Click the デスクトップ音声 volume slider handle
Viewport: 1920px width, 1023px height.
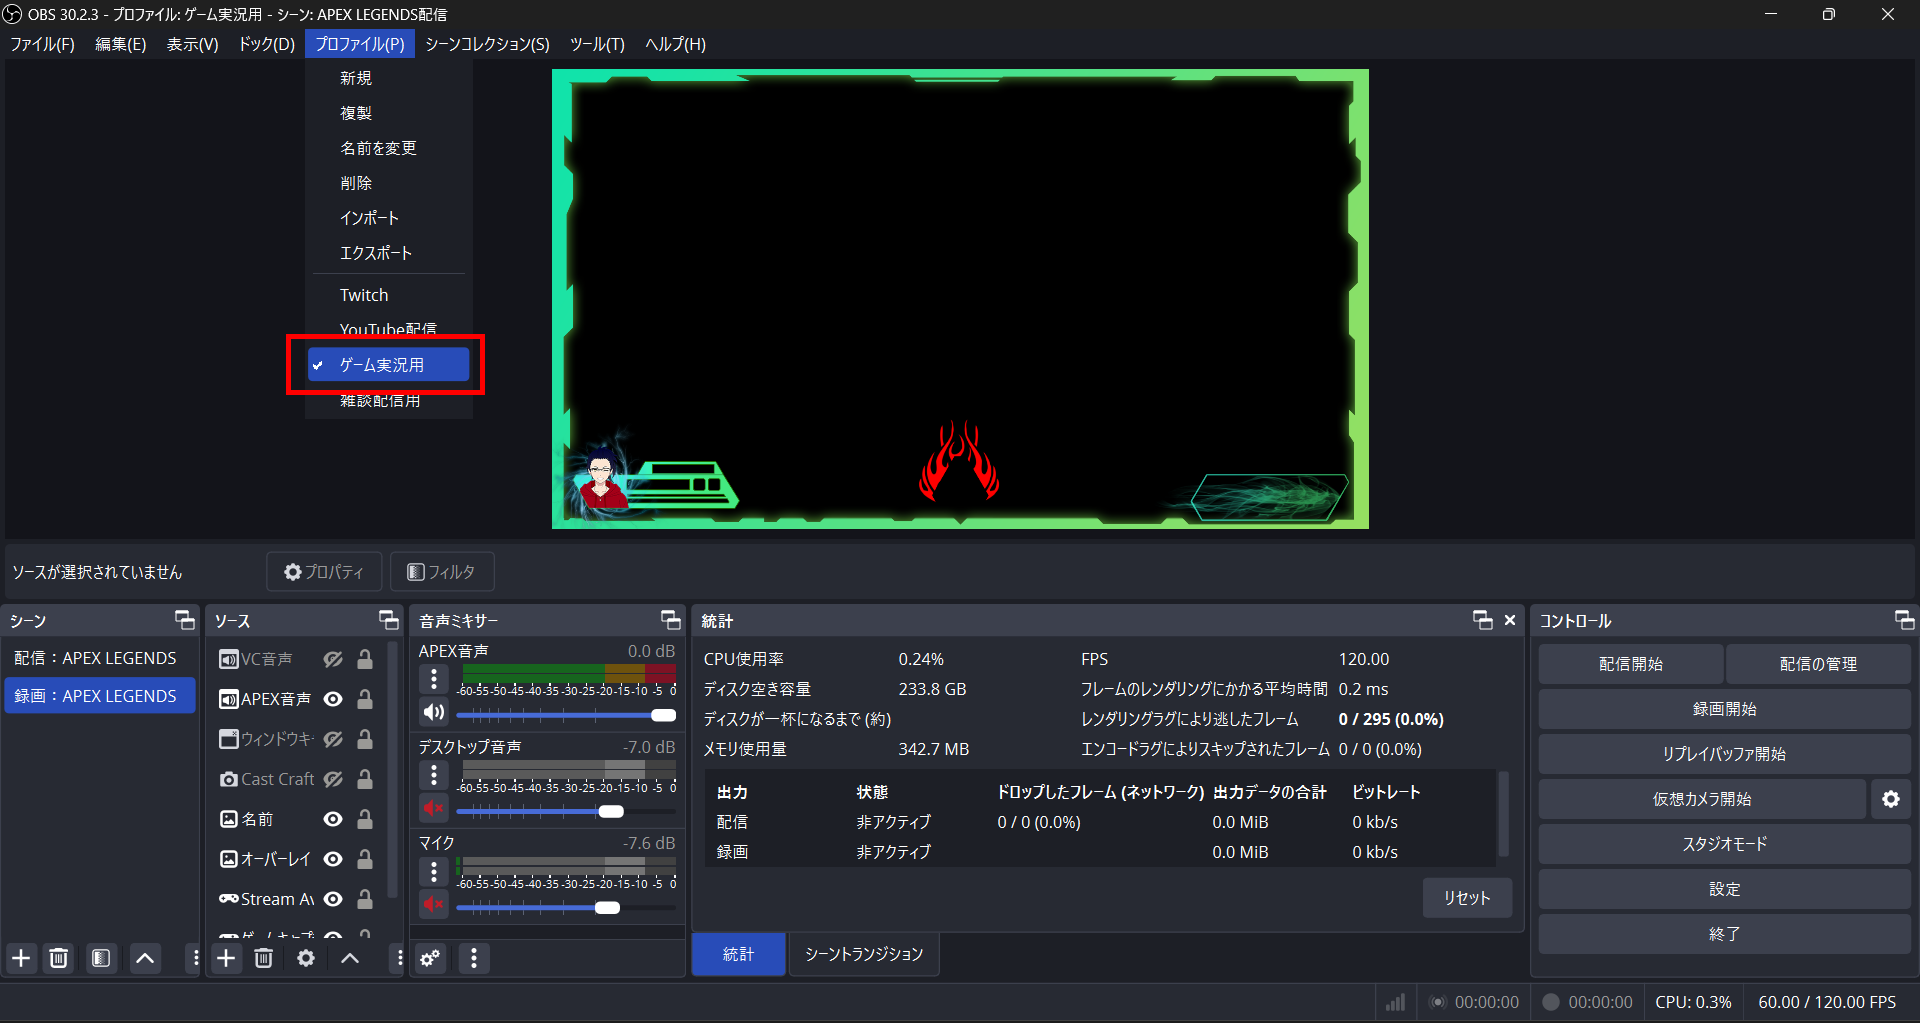611,811
